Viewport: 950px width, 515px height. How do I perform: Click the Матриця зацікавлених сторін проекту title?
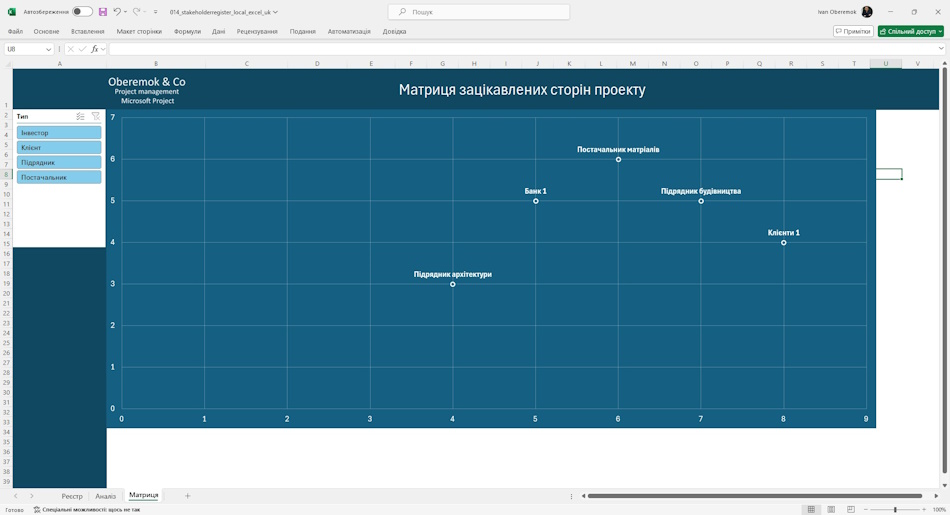point(522,90)
